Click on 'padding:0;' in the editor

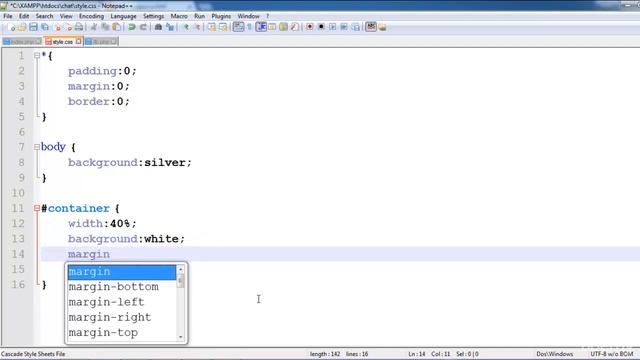click(x=102, y=71)
